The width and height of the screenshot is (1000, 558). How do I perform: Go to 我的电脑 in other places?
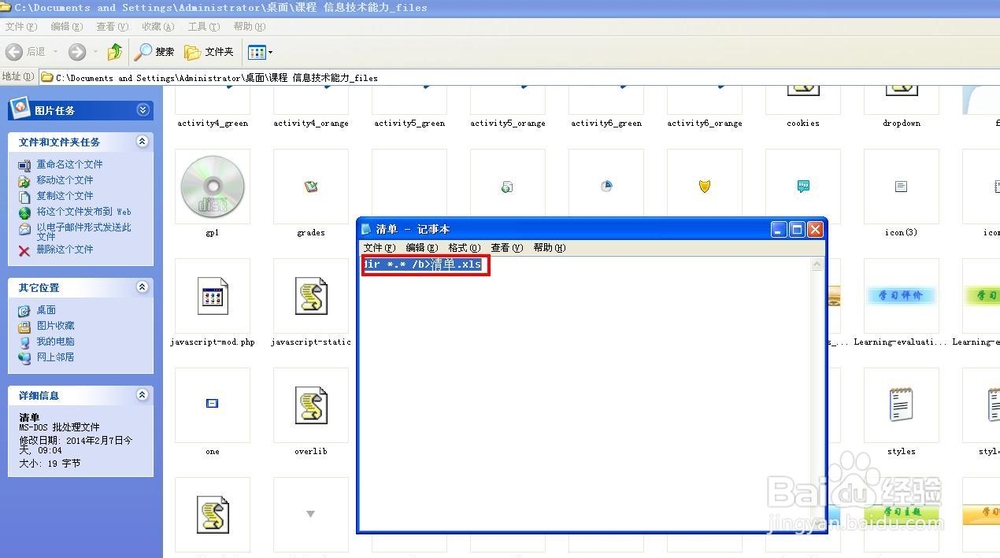tap(55, 342)
